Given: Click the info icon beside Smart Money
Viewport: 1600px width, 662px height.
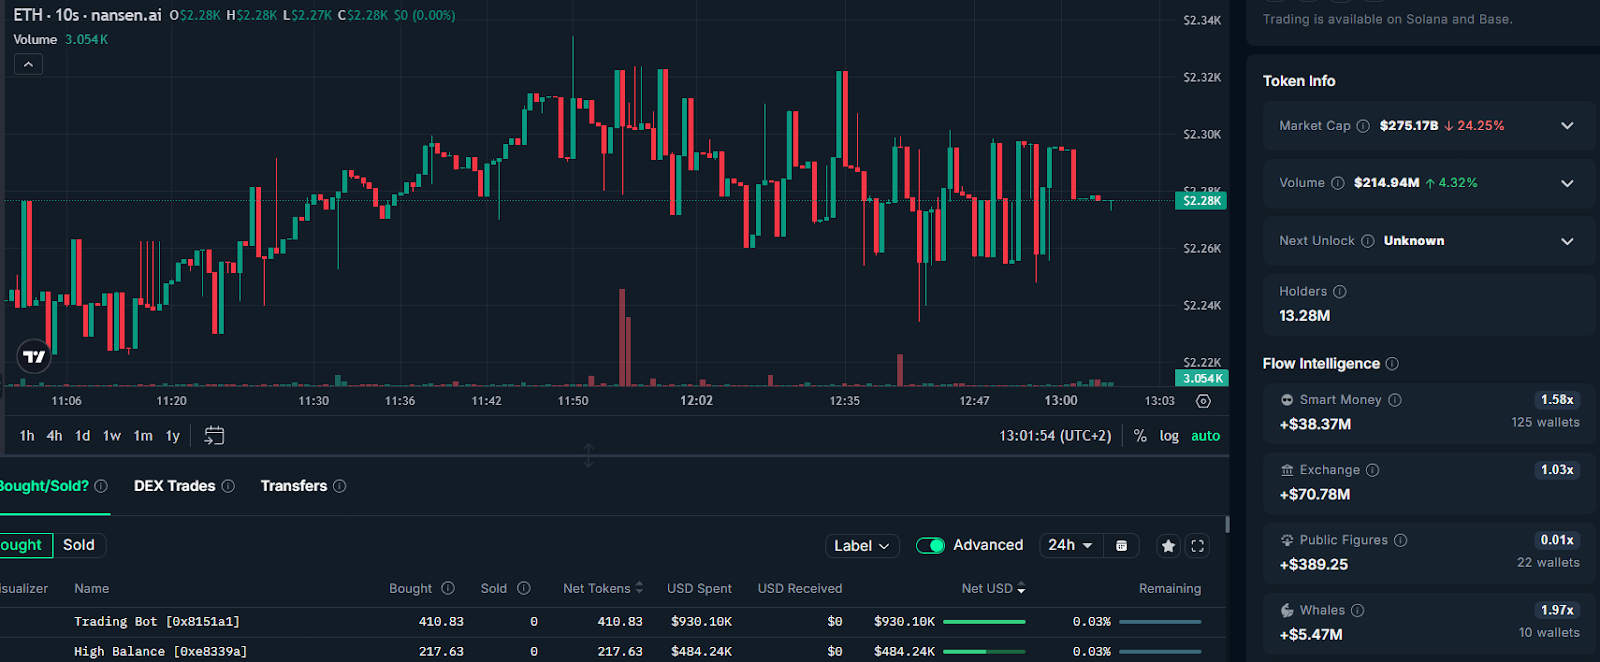Looking at the screenshot, I should [x=1395, y=400].
